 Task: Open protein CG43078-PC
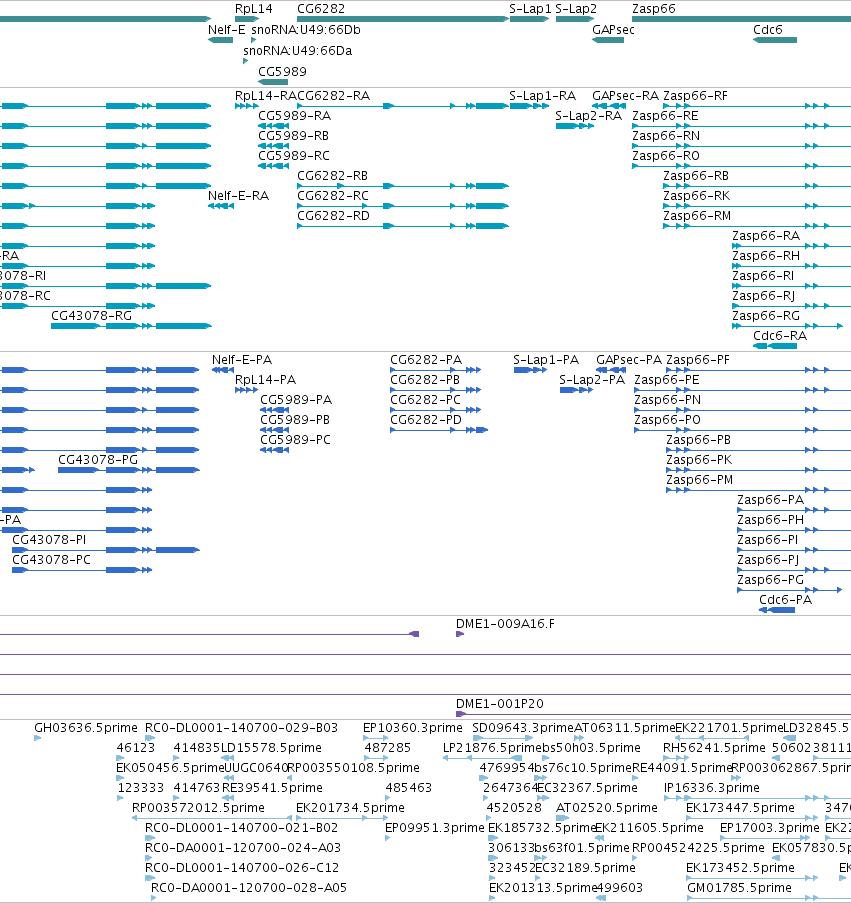pyautogui.click(x=51, y=560)
